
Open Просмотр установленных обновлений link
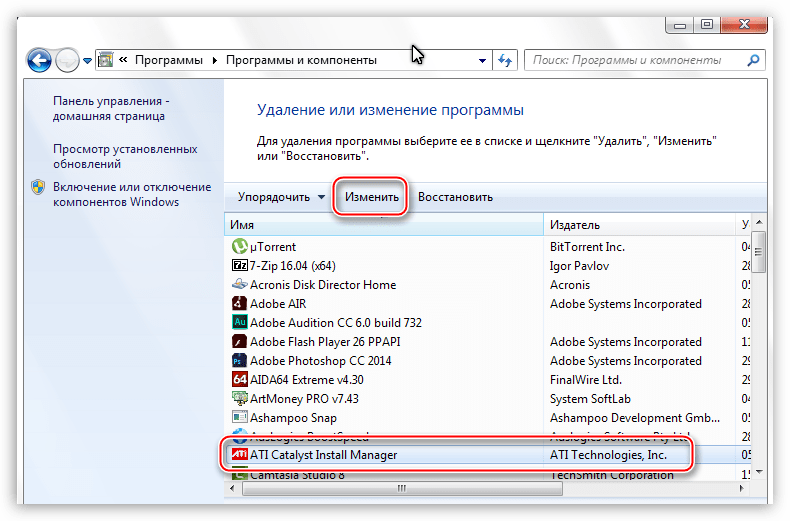click(125, 156)
